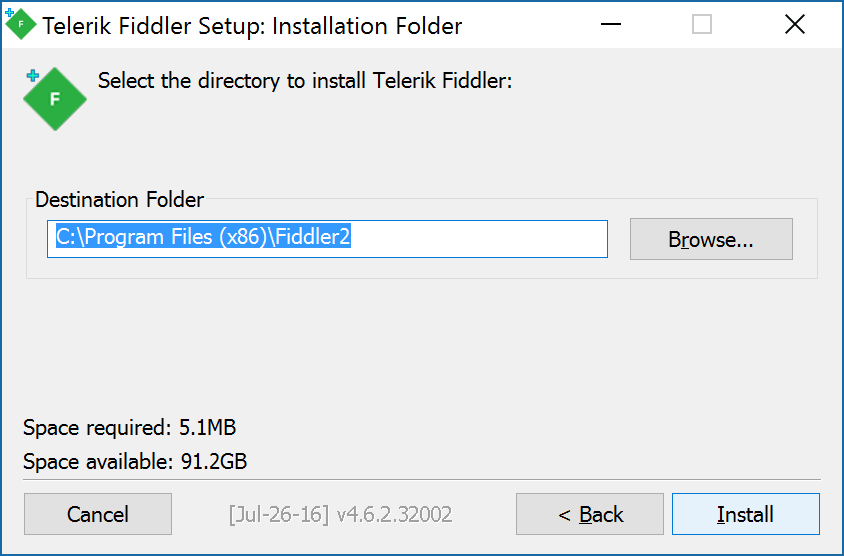Click the Space required: 5.1MB text

[x=130, y=429]
